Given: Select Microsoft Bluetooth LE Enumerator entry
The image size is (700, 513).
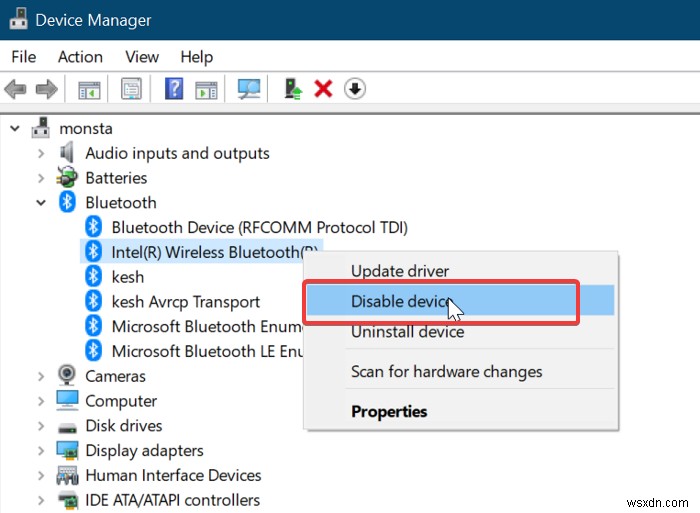Looking at the screenshot, I should 207,351.
